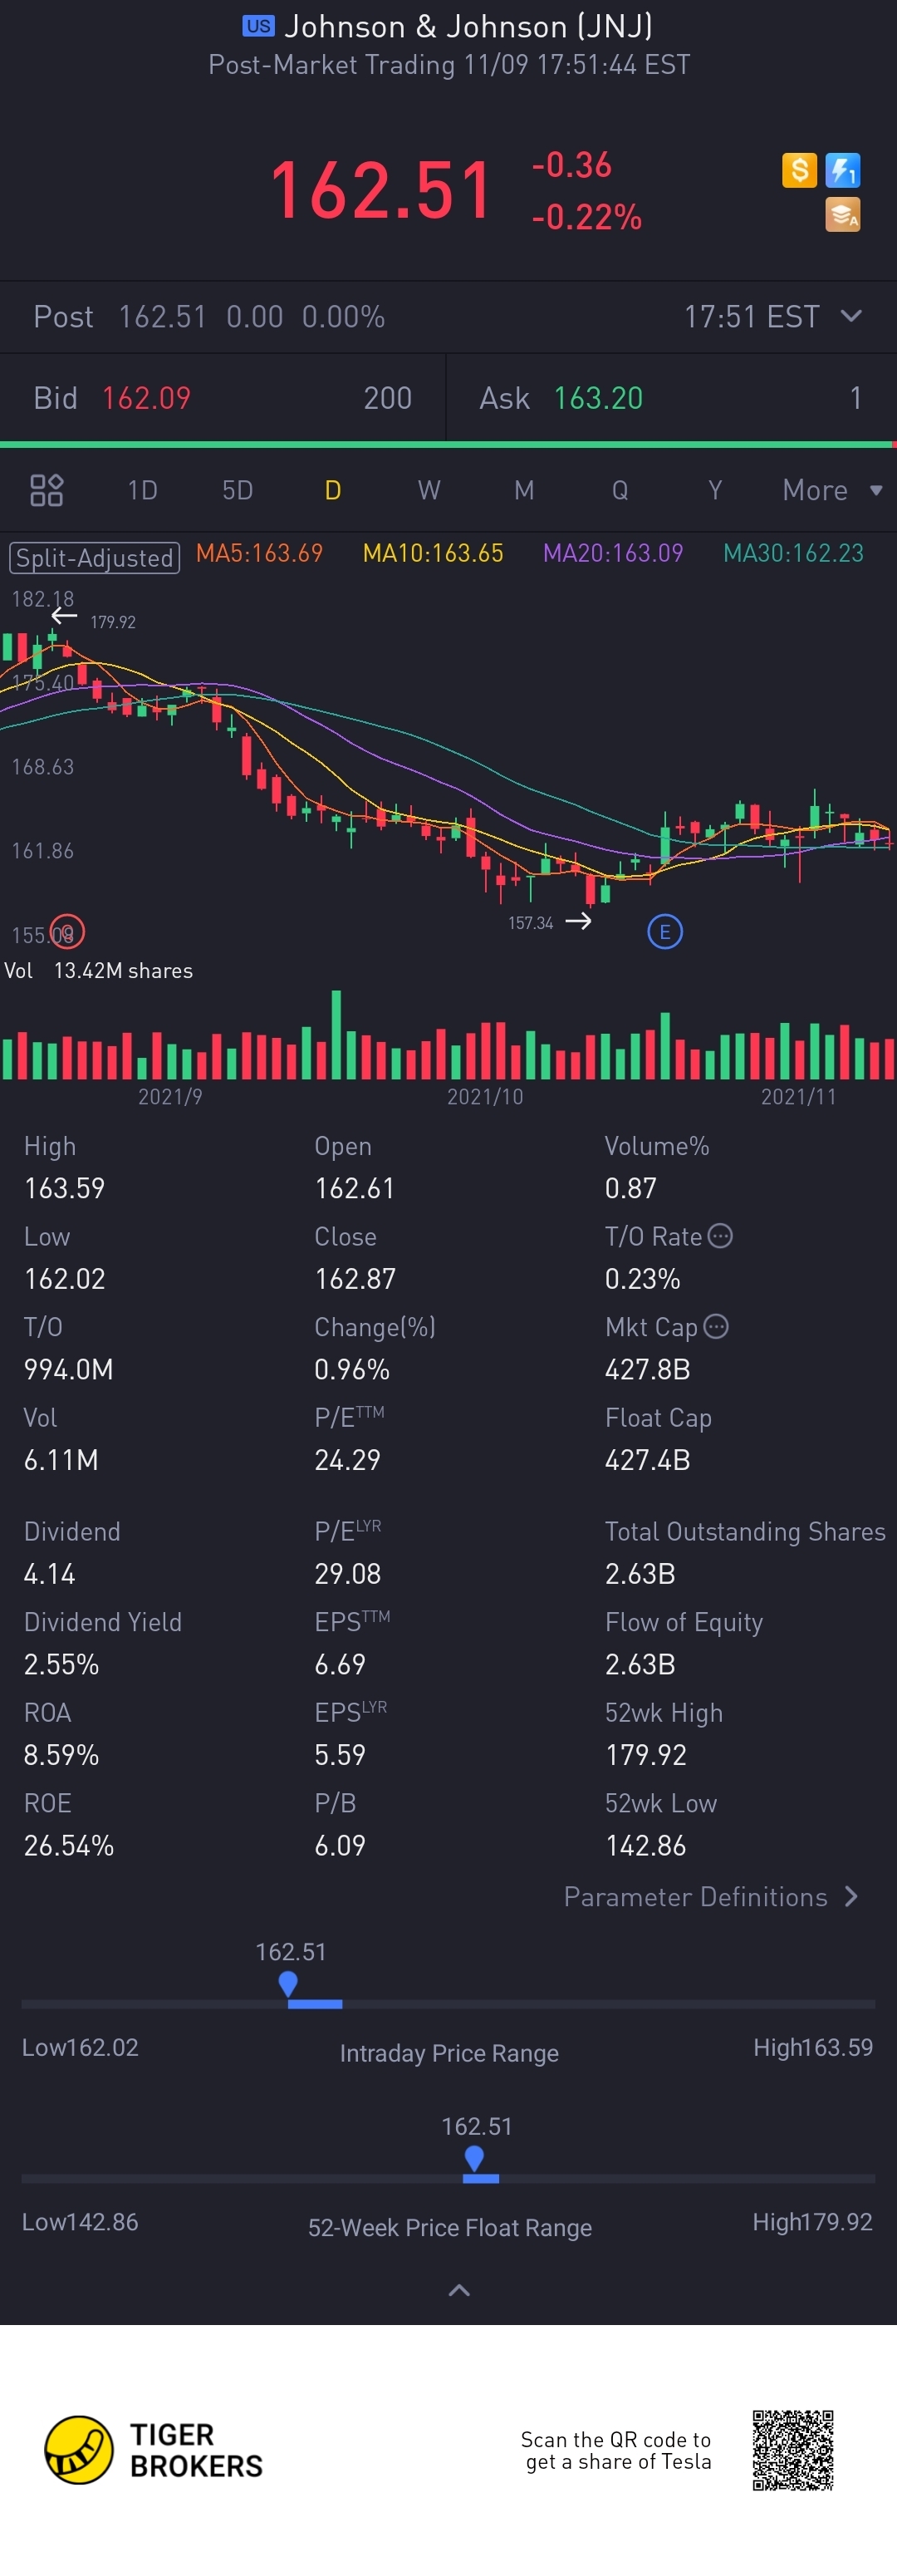Tap the blue lightning bolt icon

[843, 170]
